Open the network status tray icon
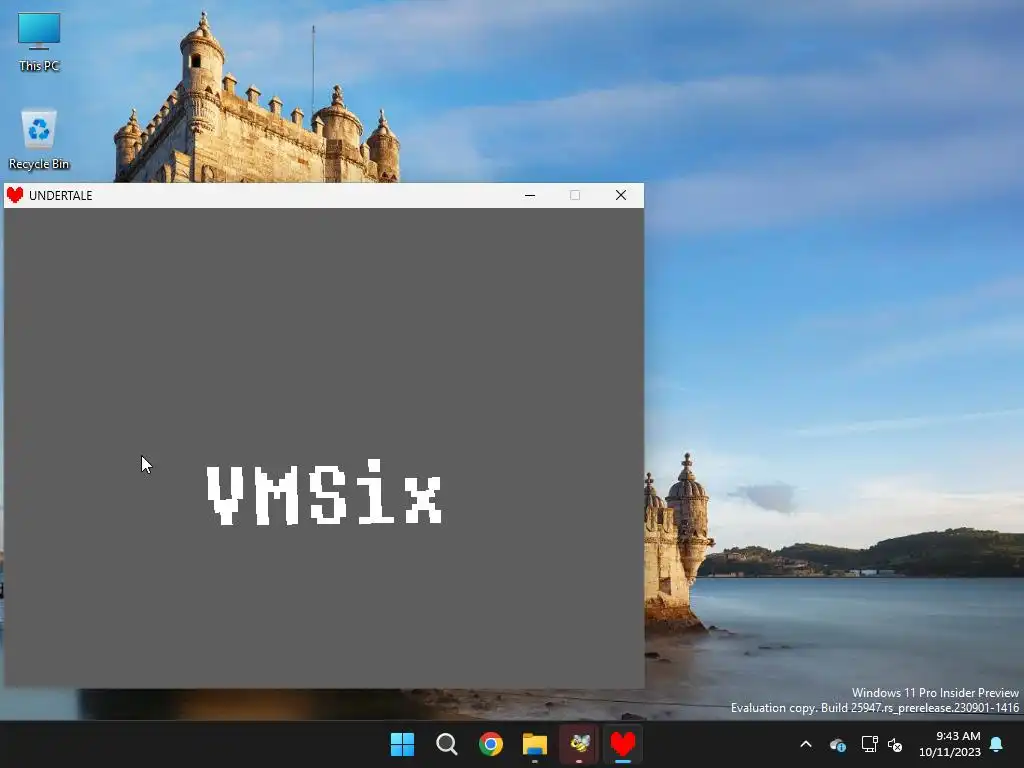Image resolution: width=1024 pixels, height=768 pixels. coord(869,744)
